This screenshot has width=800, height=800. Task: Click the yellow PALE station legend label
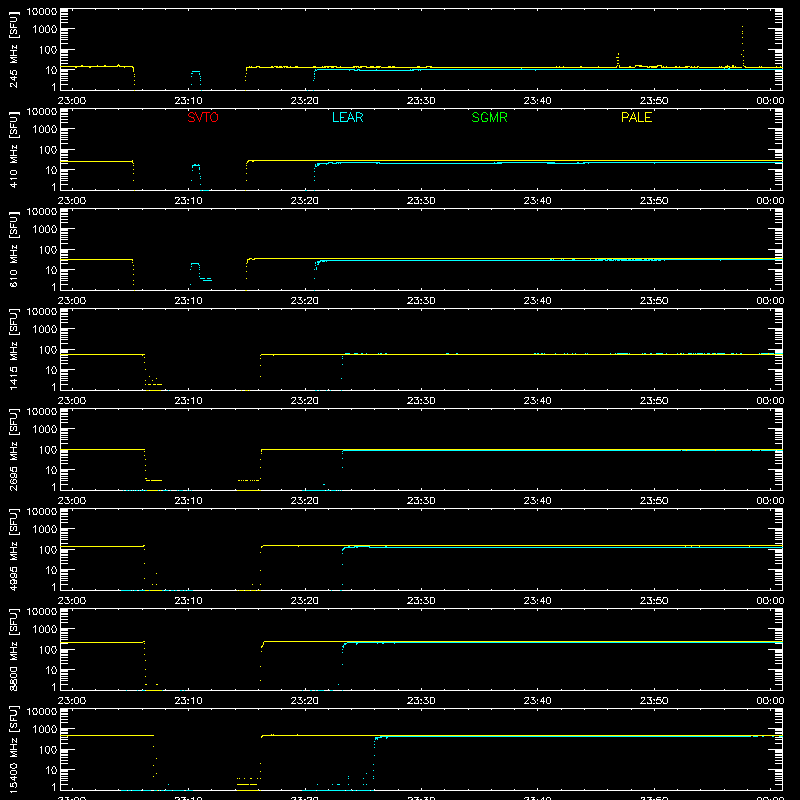pyautogui.click(x=636, y=117)
